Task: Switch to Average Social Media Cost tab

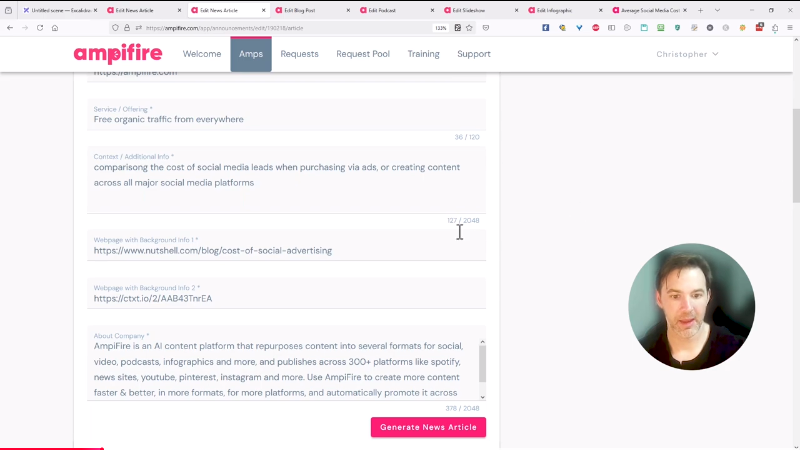Action: pos(649,10)
